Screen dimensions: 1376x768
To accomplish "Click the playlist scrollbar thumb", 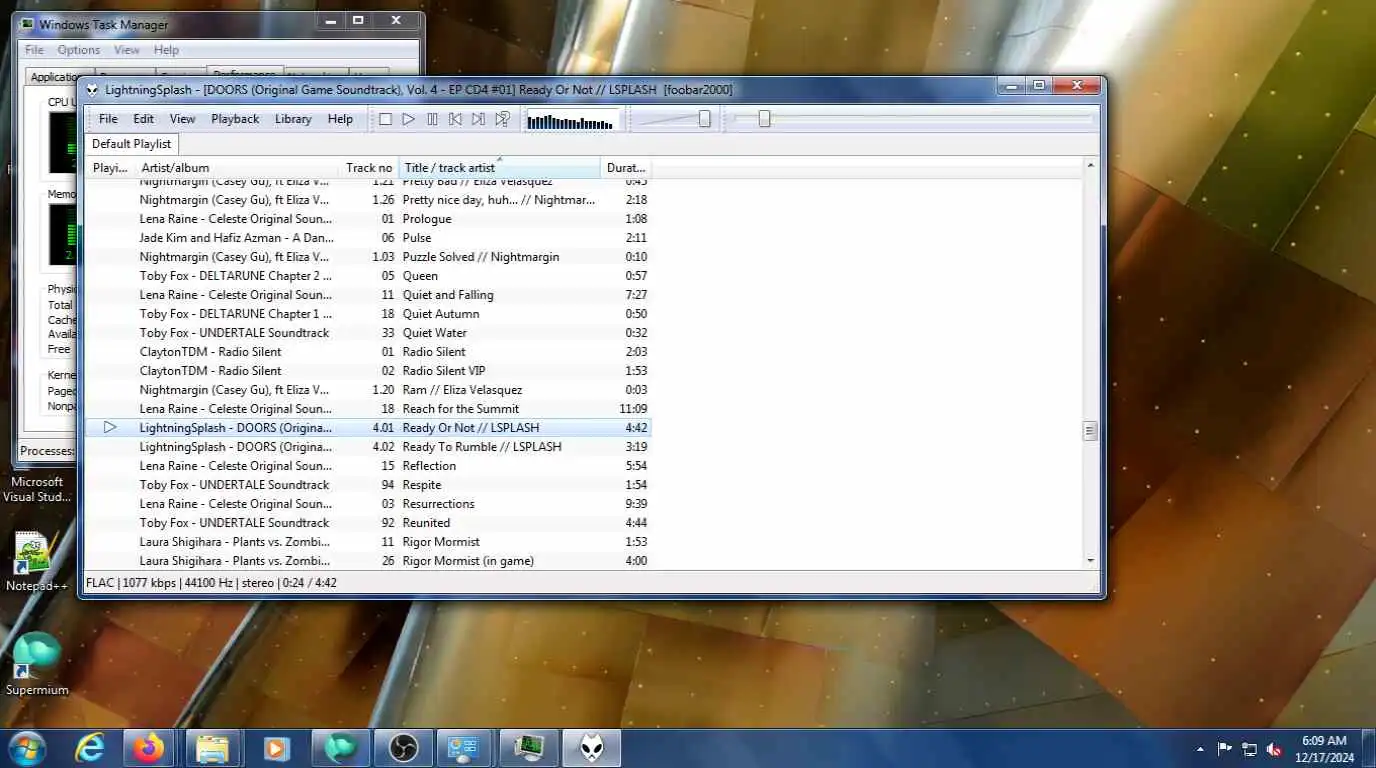I will [1090, 431].
